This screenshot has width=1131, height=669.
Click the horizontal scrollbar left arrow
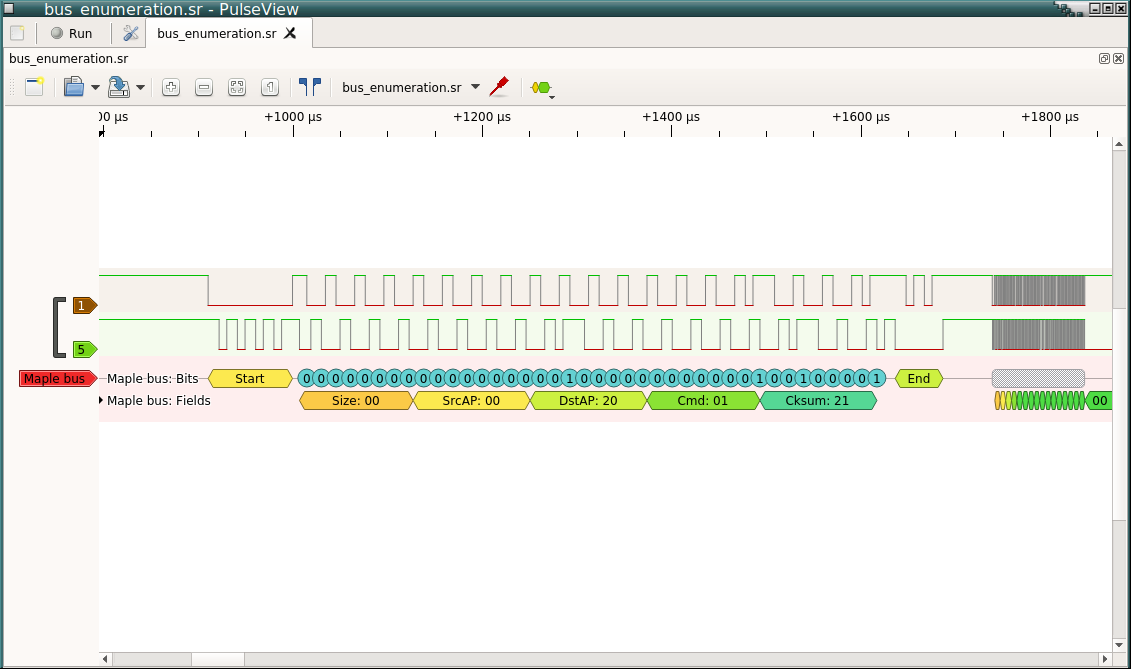[x=105, y=659]
